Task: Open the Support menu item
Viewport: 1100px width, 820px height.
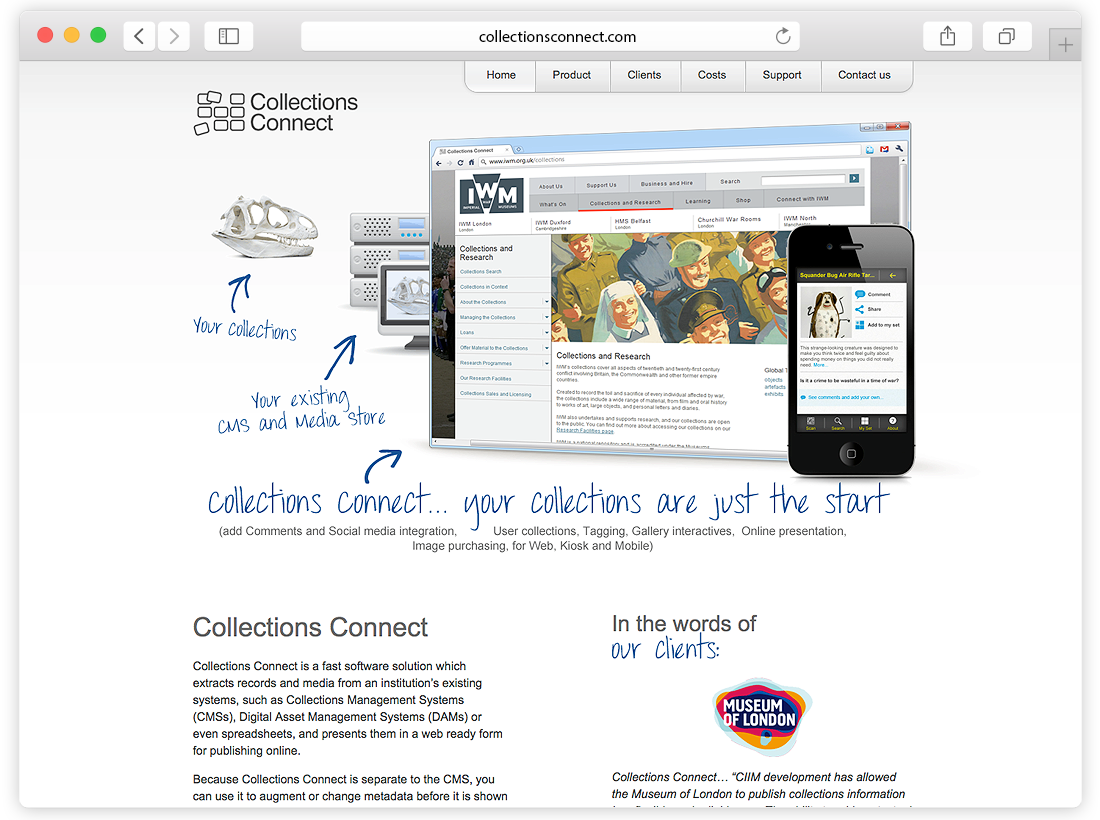Action: (782, 75)
